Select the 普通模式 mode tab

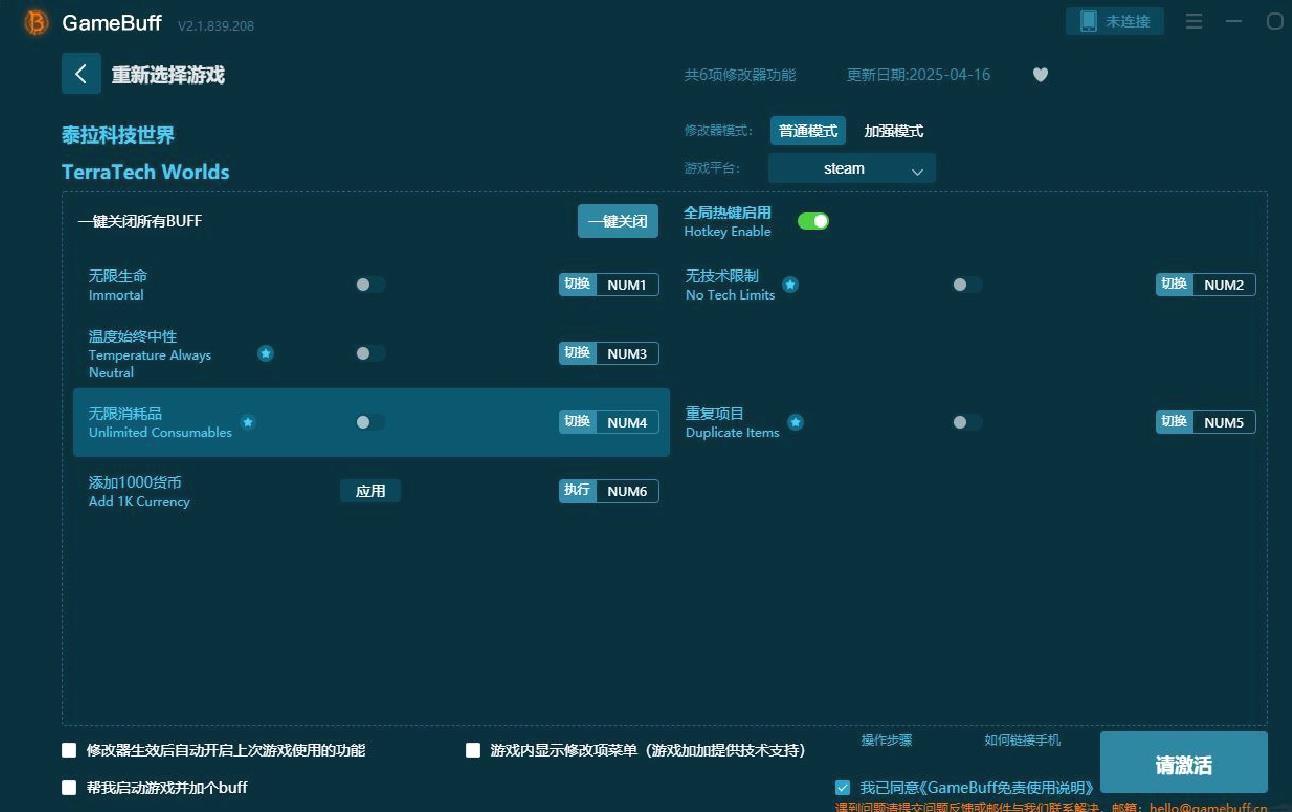click(x=808, y=130)
